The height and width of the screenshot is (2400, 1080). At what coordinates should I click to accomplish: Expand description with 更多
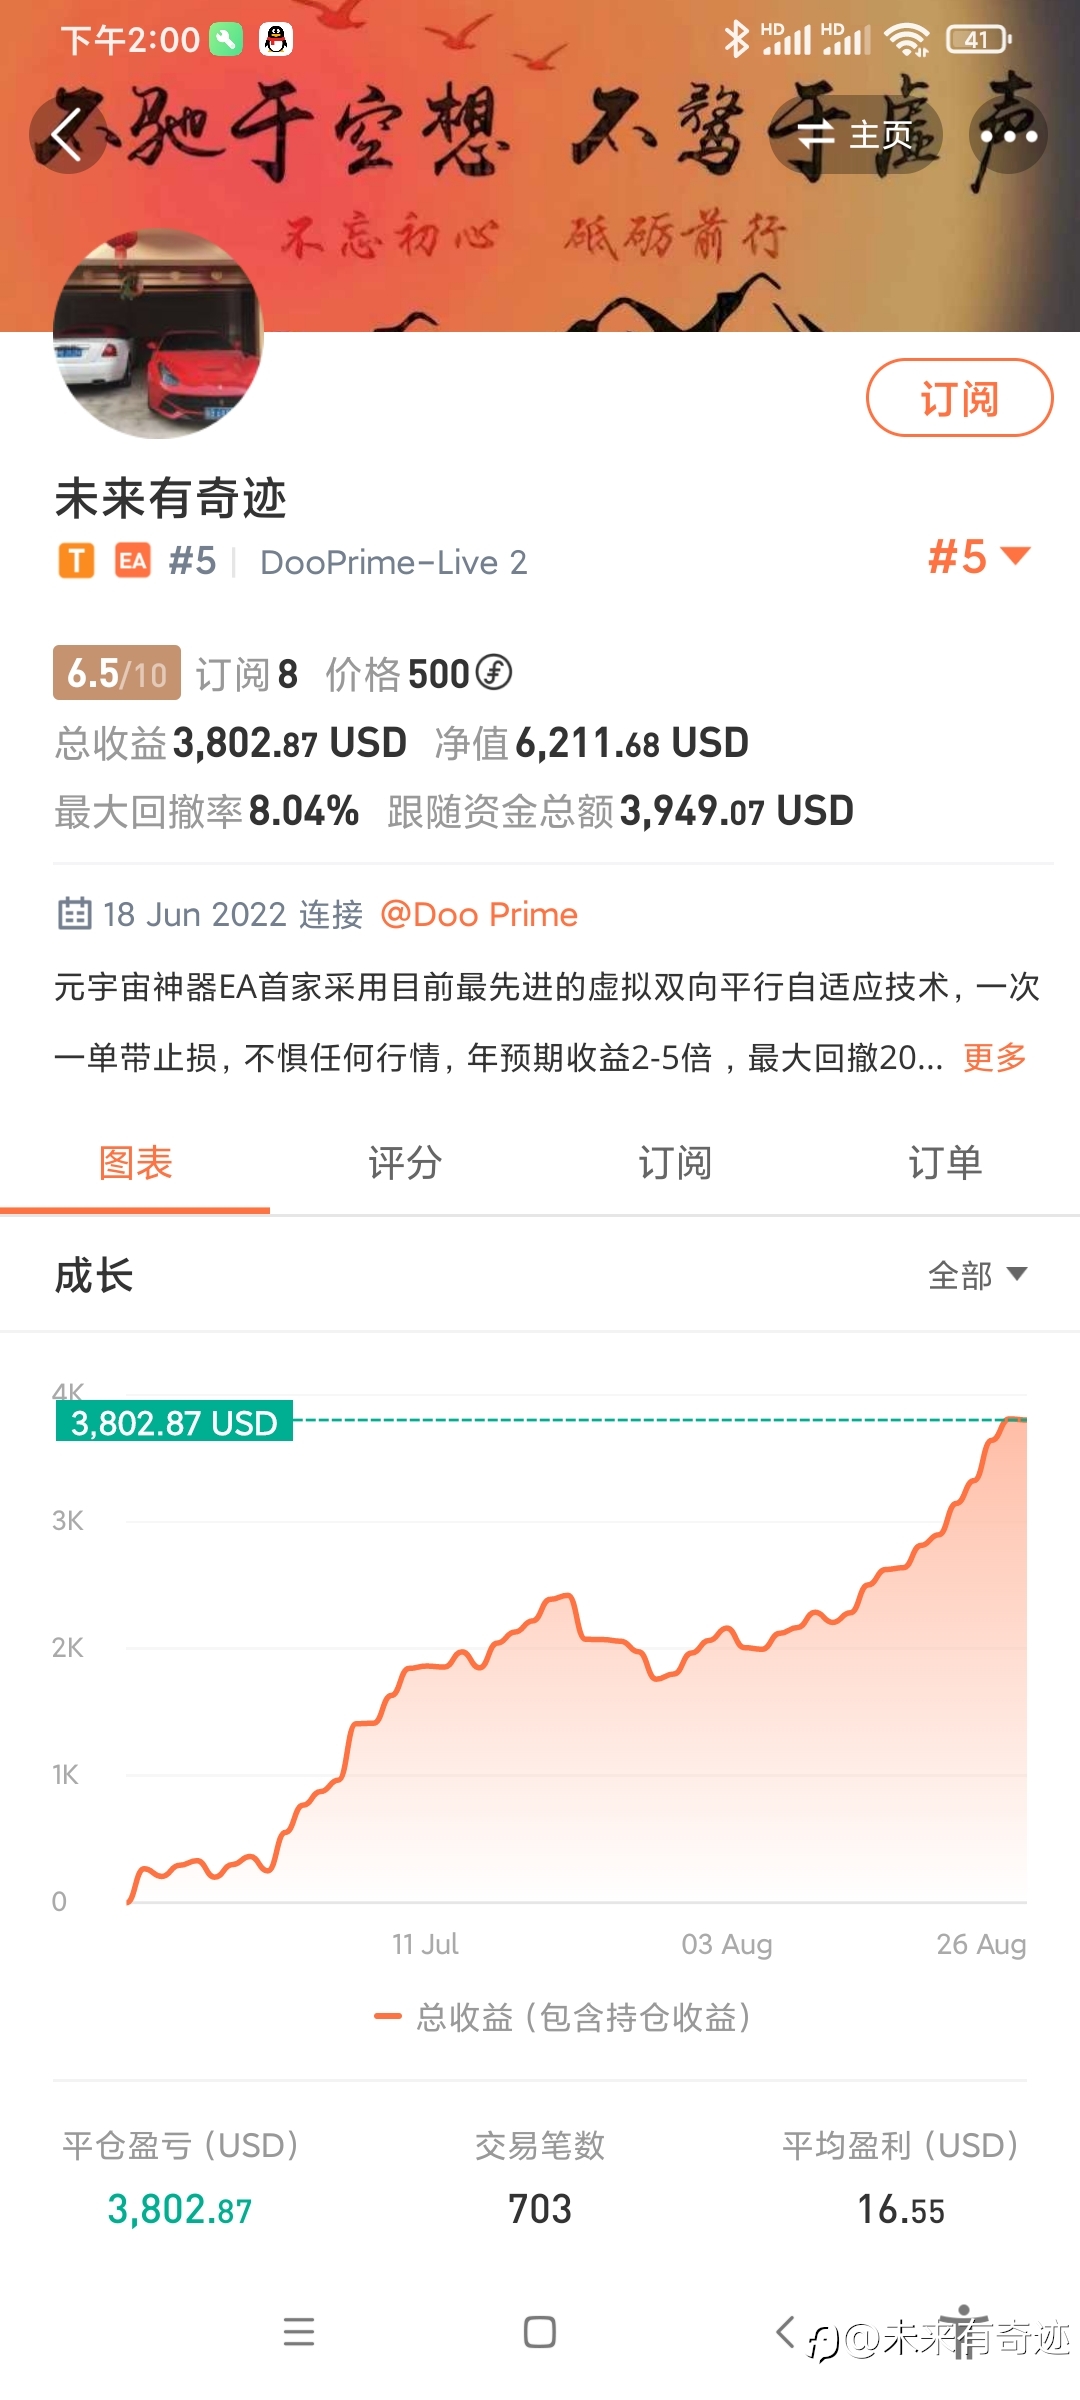tap(995, 1057)
